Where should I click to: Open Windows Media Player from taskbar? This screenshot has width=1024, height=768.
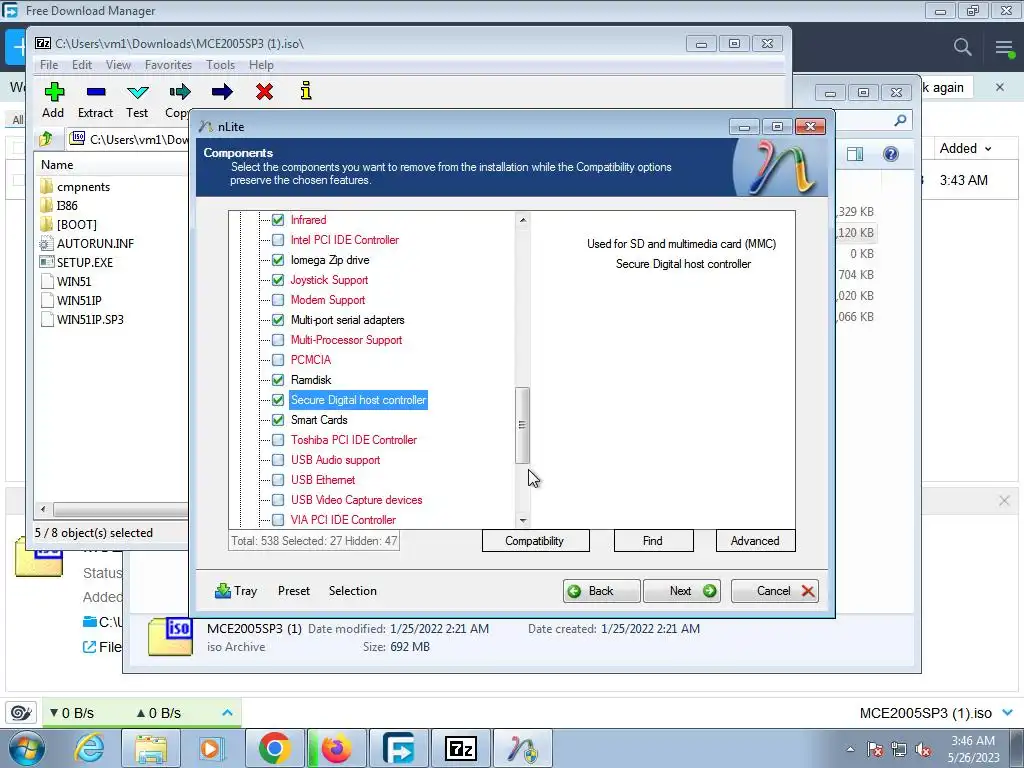tap(212, 748)
